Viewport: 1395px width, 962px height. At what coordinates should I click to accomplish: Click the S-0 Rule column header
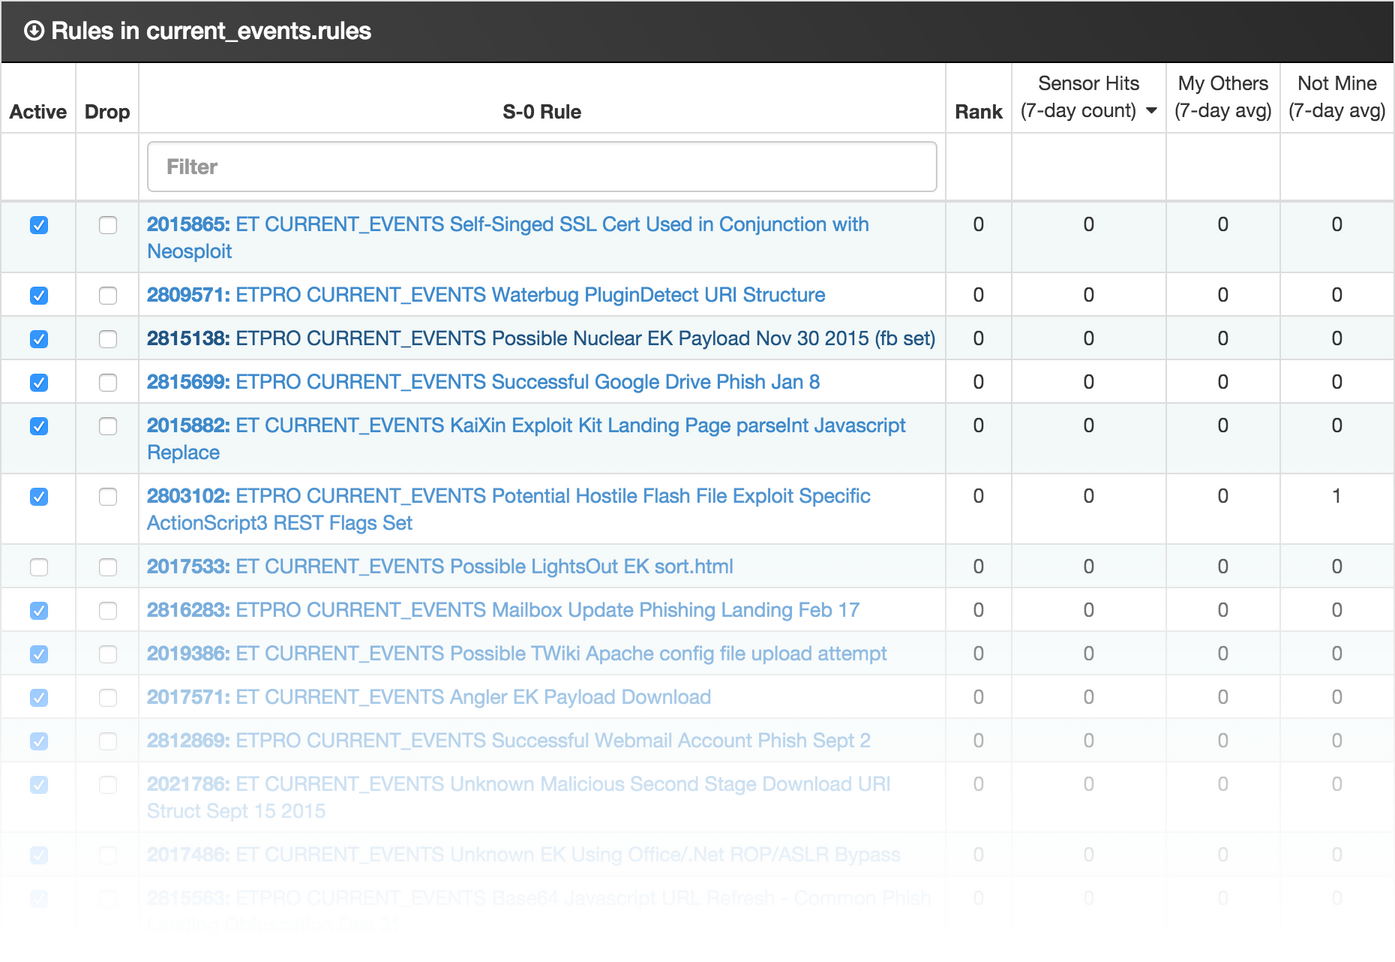click(x=542, y=111)
